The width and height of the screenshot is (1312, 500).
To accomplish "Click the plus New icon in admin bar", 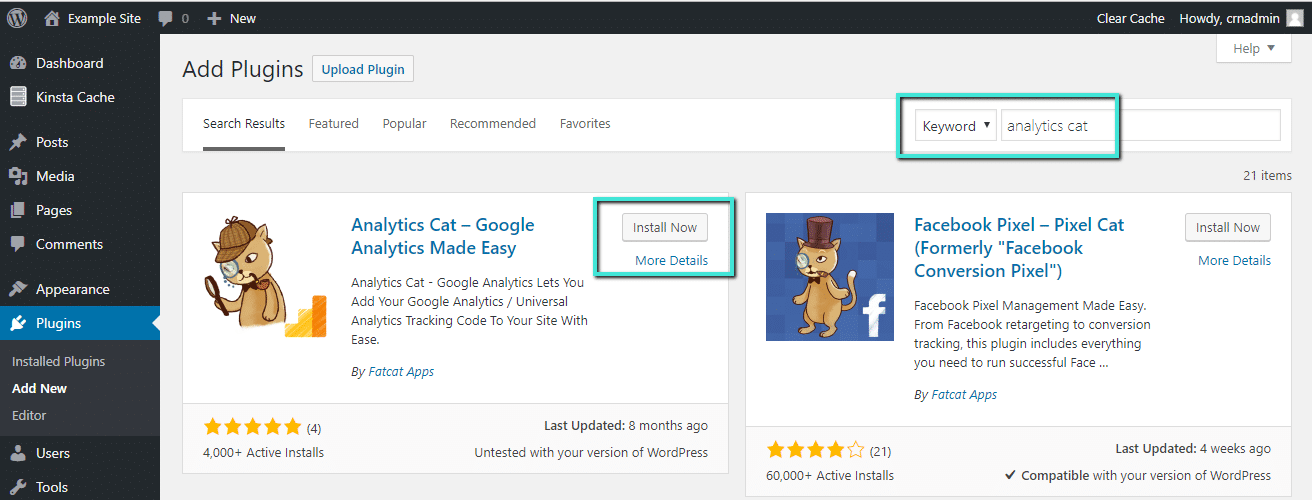I will point(214,18).
